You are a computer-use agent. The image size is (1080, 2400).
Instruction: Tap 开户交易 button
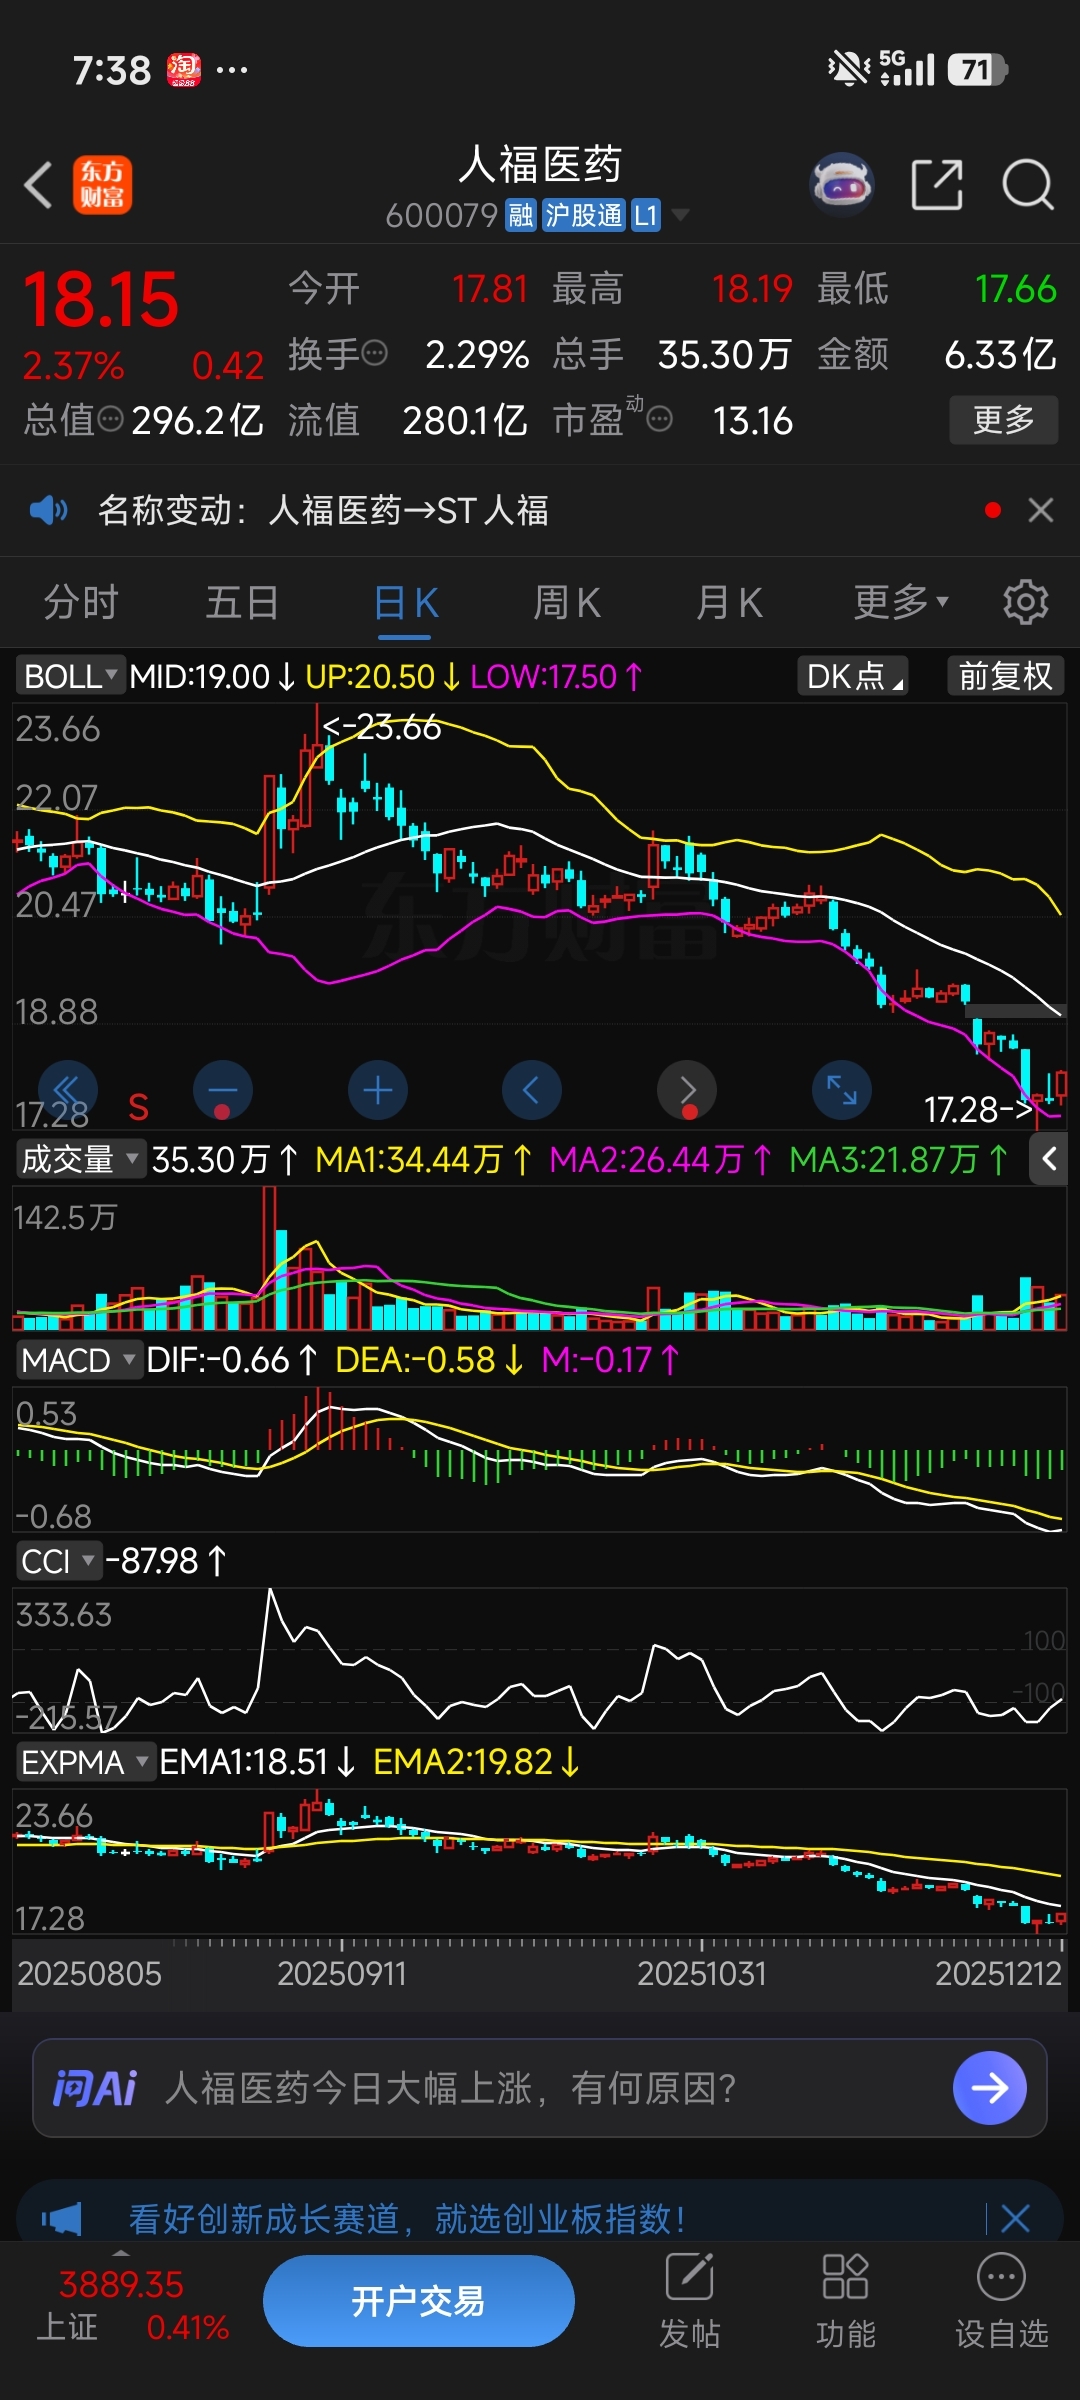418,2301
